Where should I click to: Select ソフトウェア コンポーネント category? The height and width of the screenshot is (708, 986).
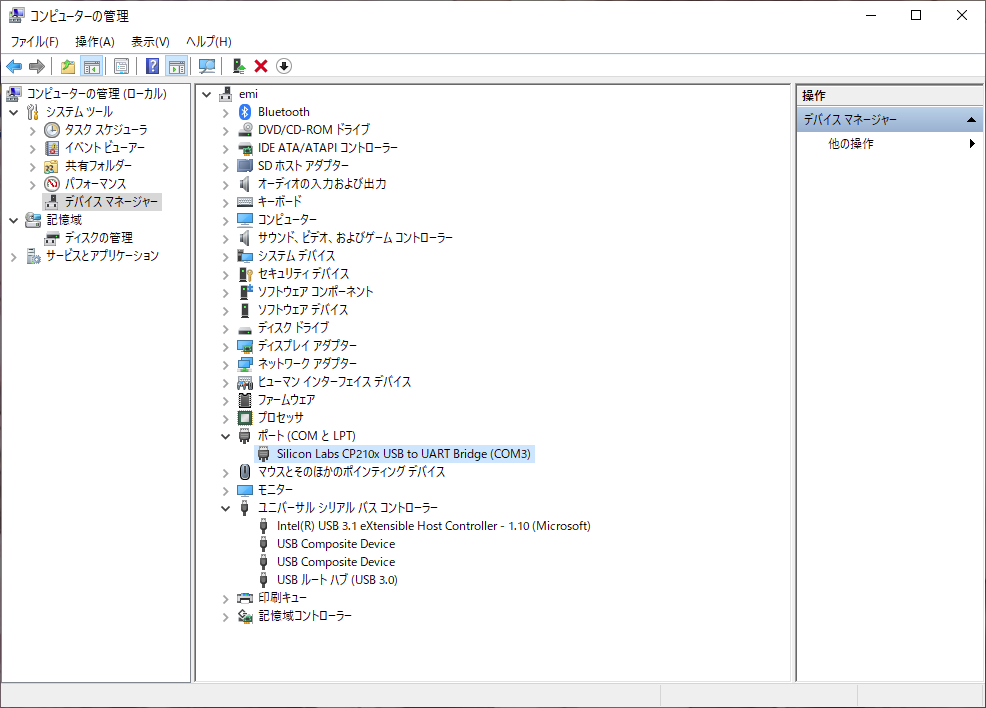315,292
